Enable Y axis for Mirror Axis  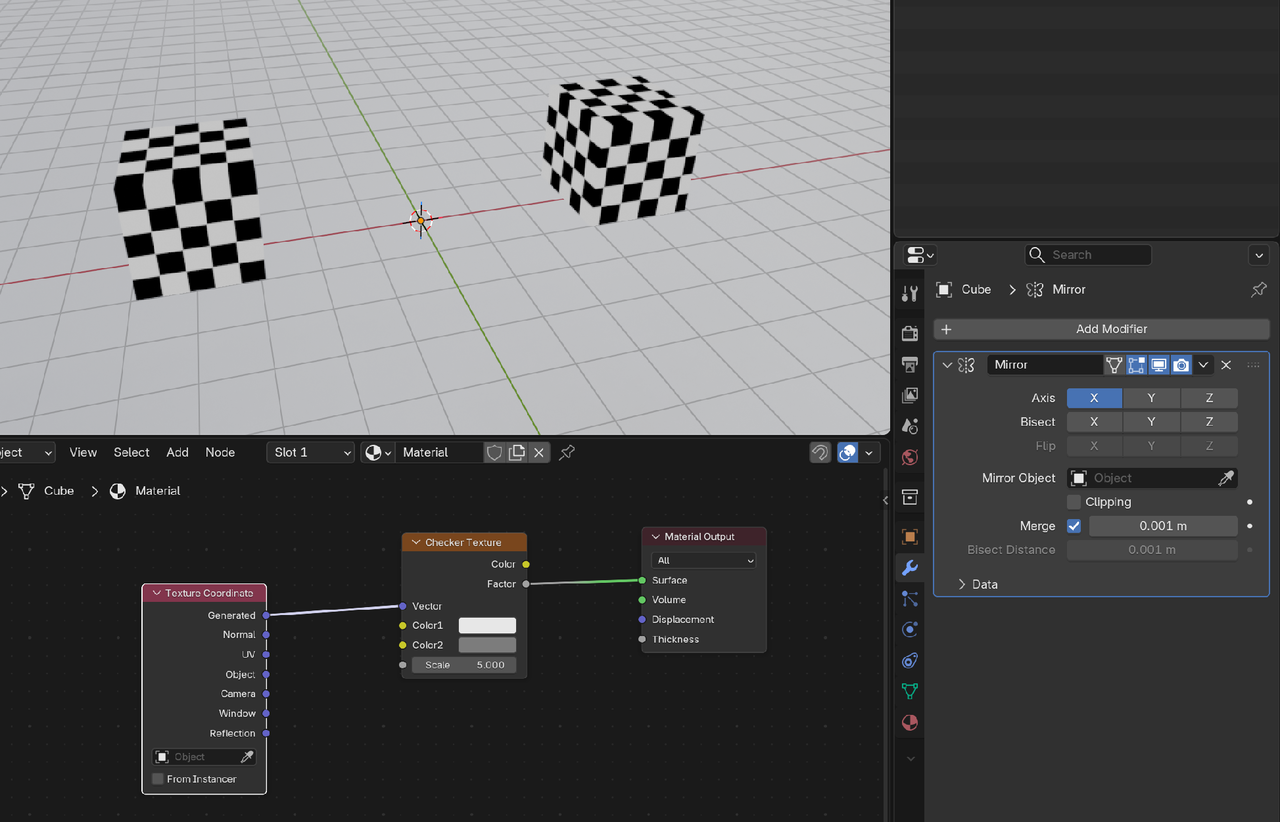(1151, 398)
